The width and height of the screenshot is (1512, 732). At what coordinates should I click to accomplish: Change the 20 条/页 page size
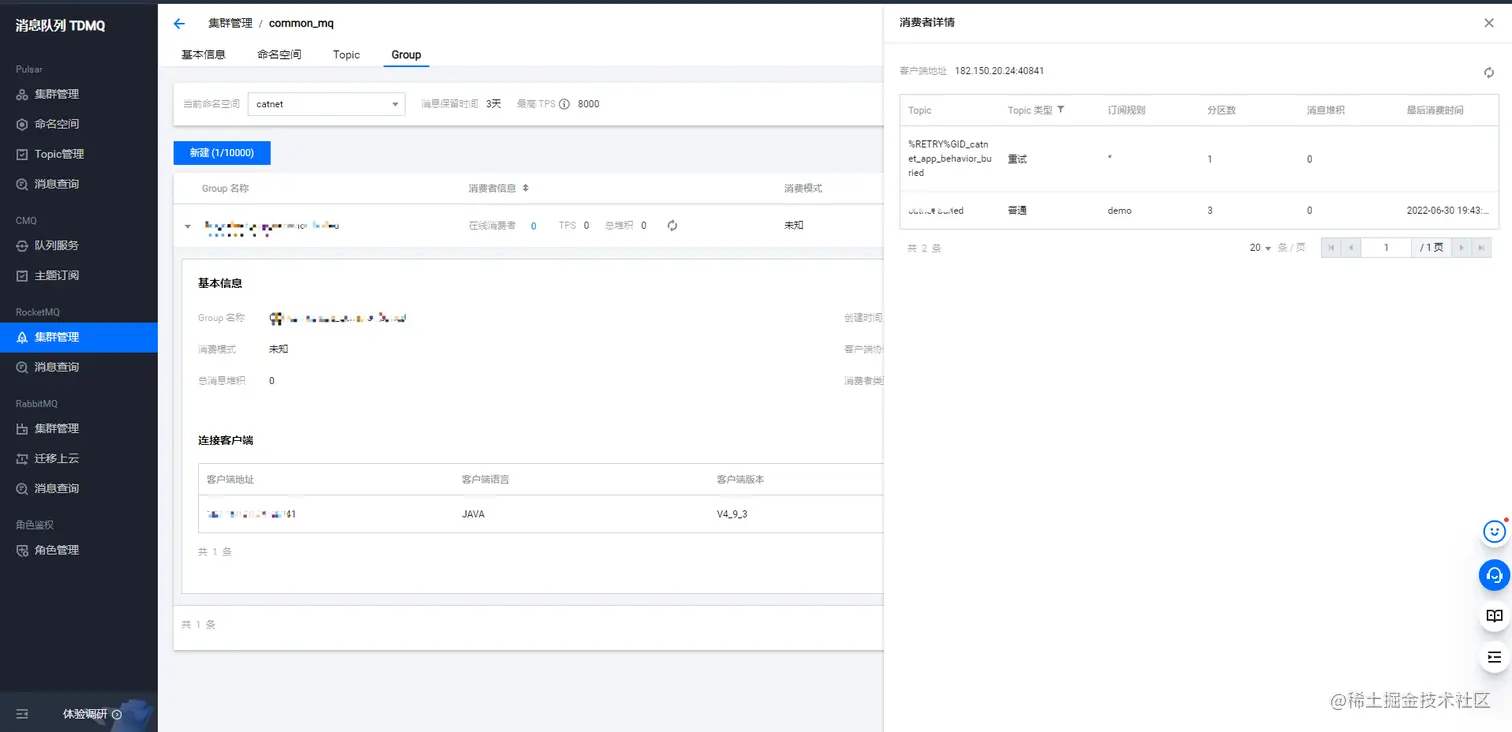point(1260,248)
